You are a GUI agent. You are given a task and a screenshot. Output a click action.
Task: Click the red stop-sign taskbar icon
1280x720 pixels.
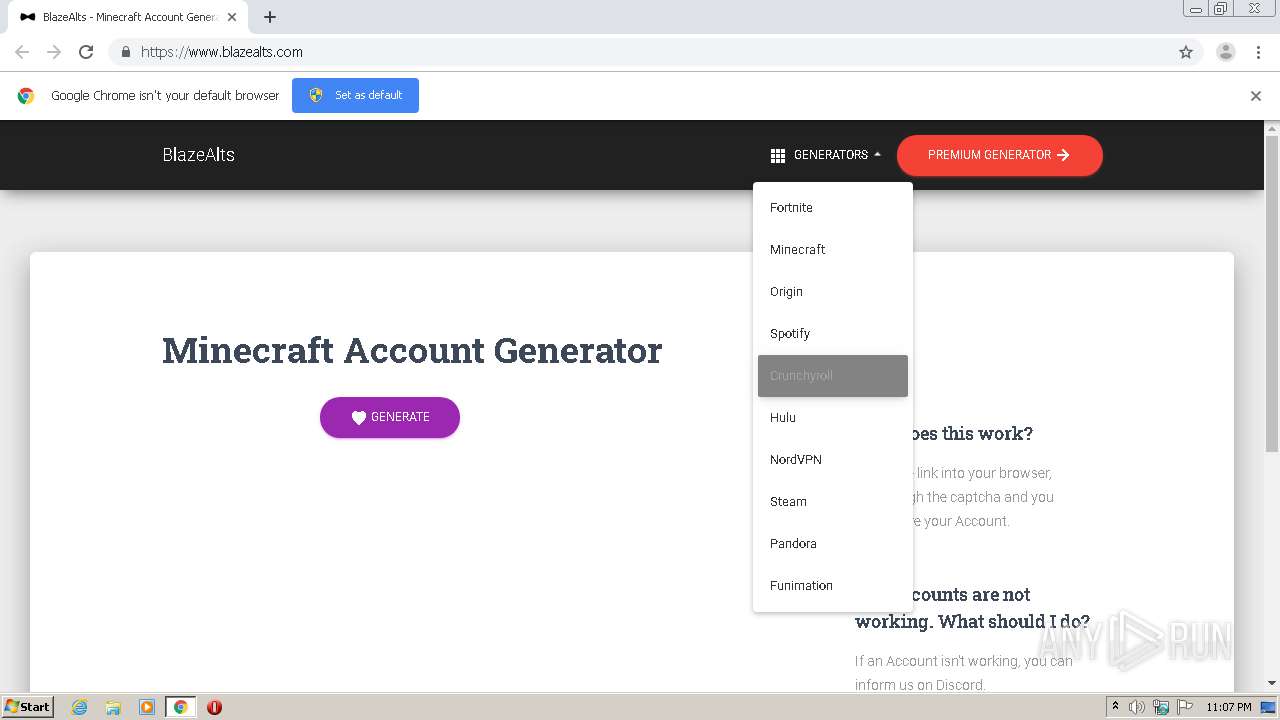(x=214, y=707)
